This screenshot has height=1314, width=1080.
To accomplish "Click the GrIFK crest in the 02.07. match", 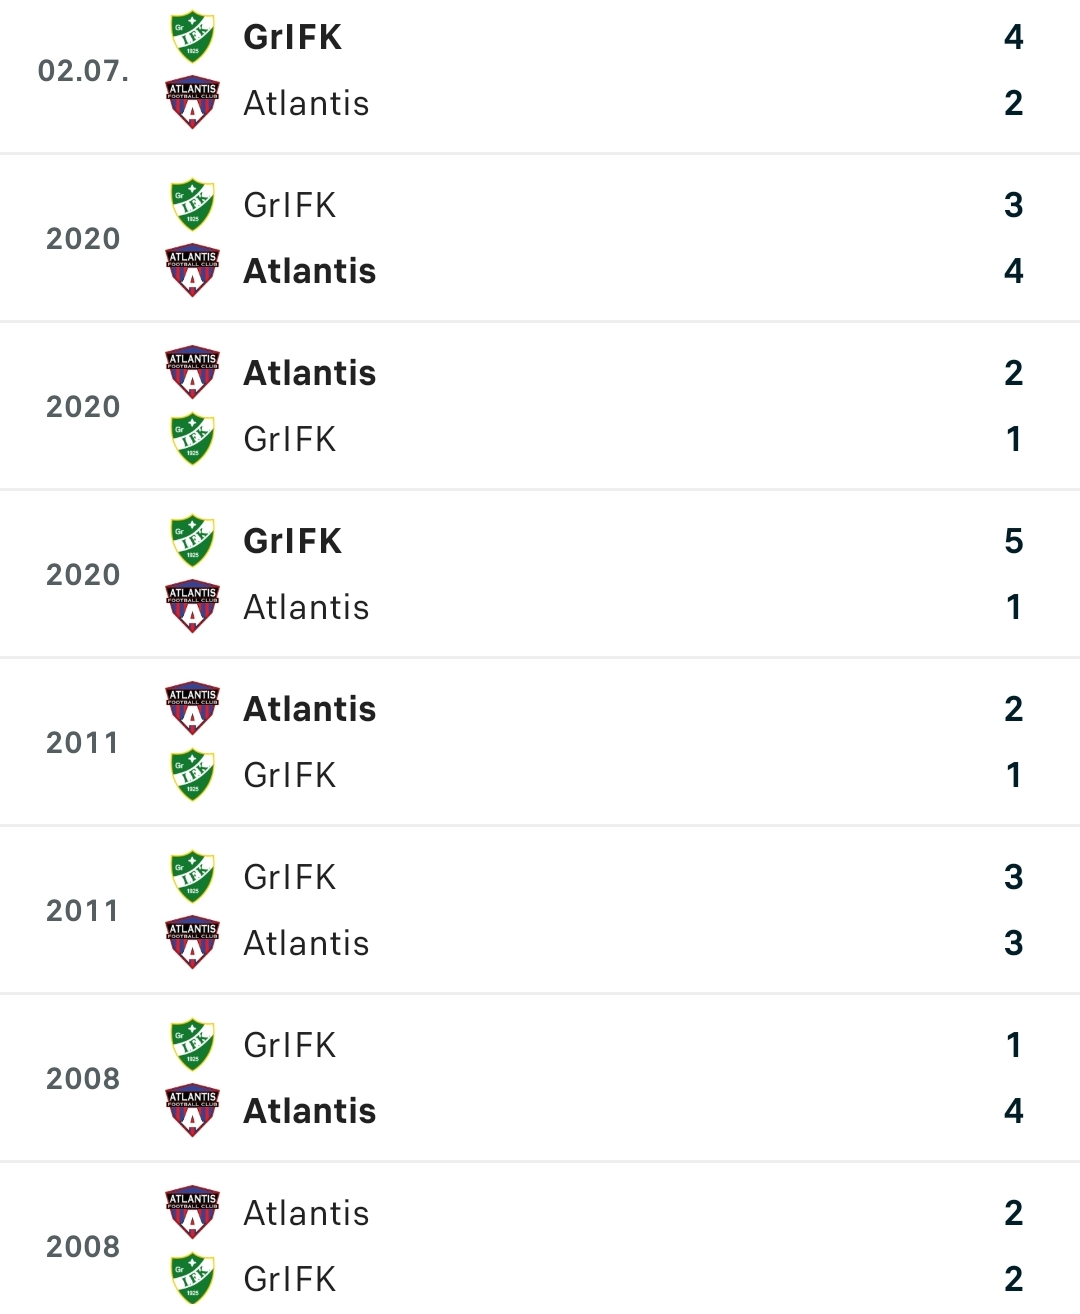I will pyautogui.click(x=192, y=37).
